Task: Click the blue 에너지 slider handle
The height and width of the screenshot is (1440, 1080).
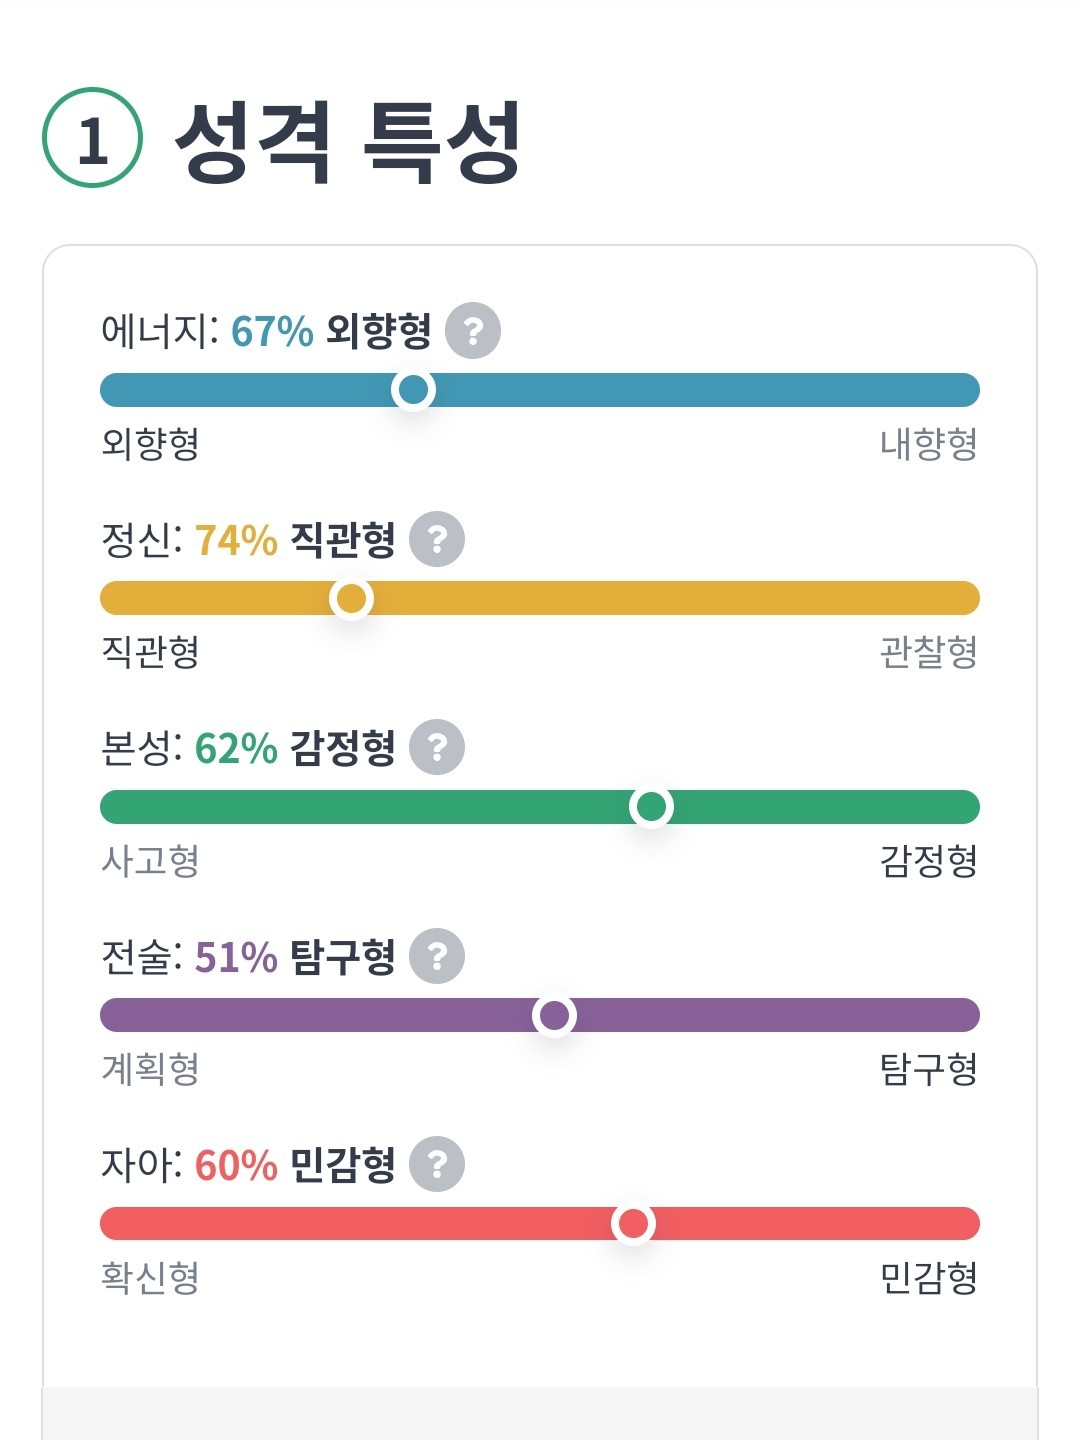Action: point(413,389)
